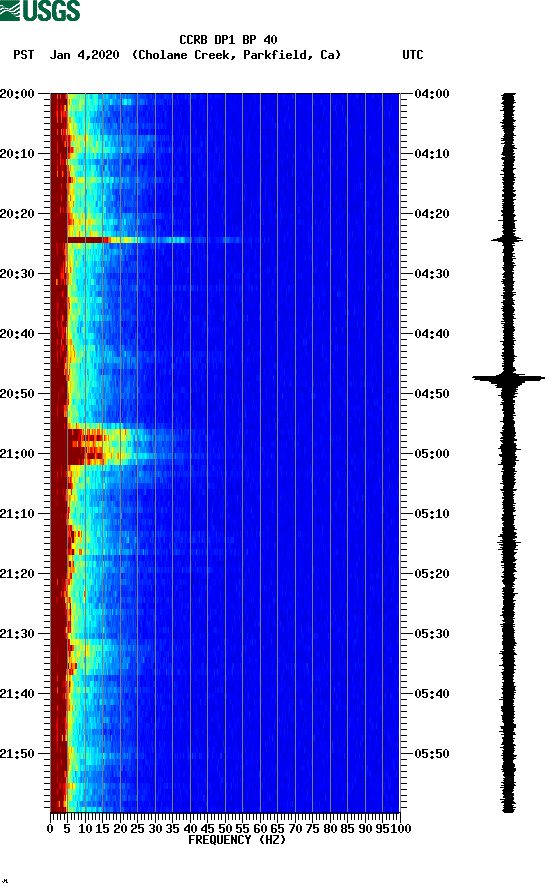Viewport: 552px width, 892px height.
Task: Click the '10' frequency tick label
Action: coord(85,829)
